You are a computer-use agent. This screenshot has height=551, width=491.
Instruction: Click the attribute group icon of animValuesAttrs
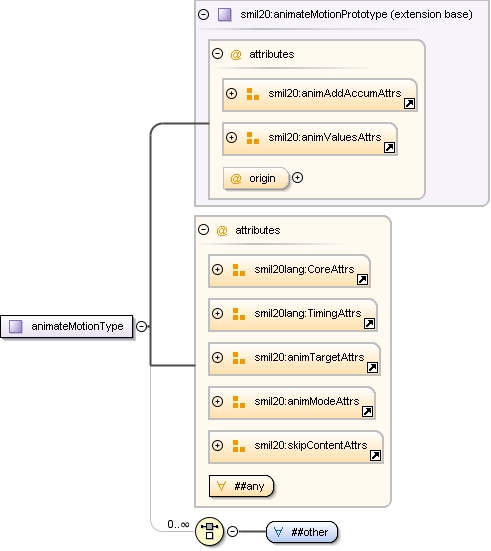(253, 138)
